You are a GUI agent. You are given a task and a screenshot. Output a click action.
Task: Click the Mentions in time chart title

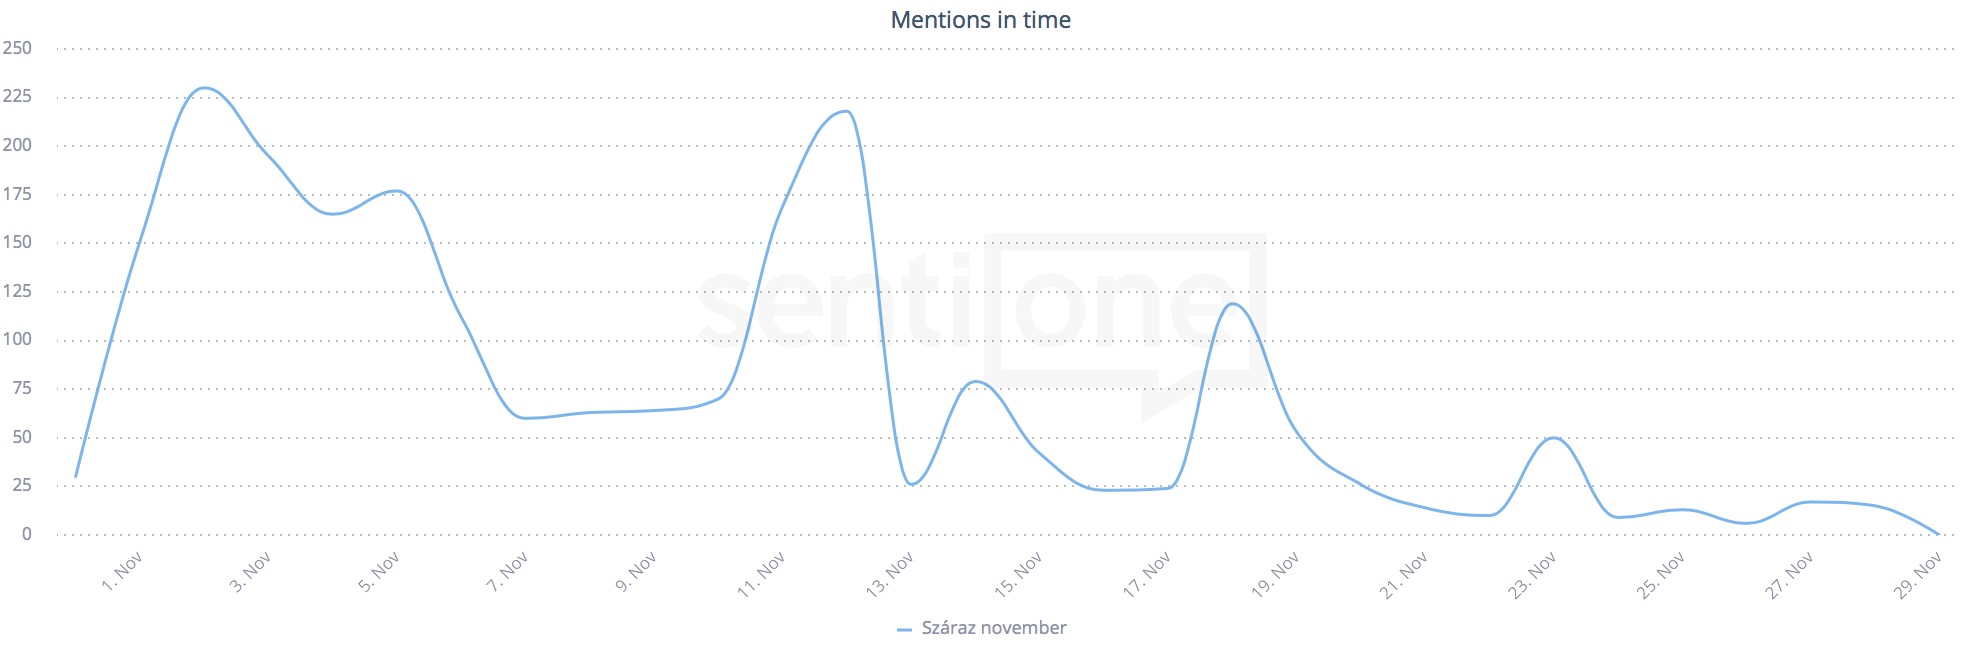tap(980, 20)
